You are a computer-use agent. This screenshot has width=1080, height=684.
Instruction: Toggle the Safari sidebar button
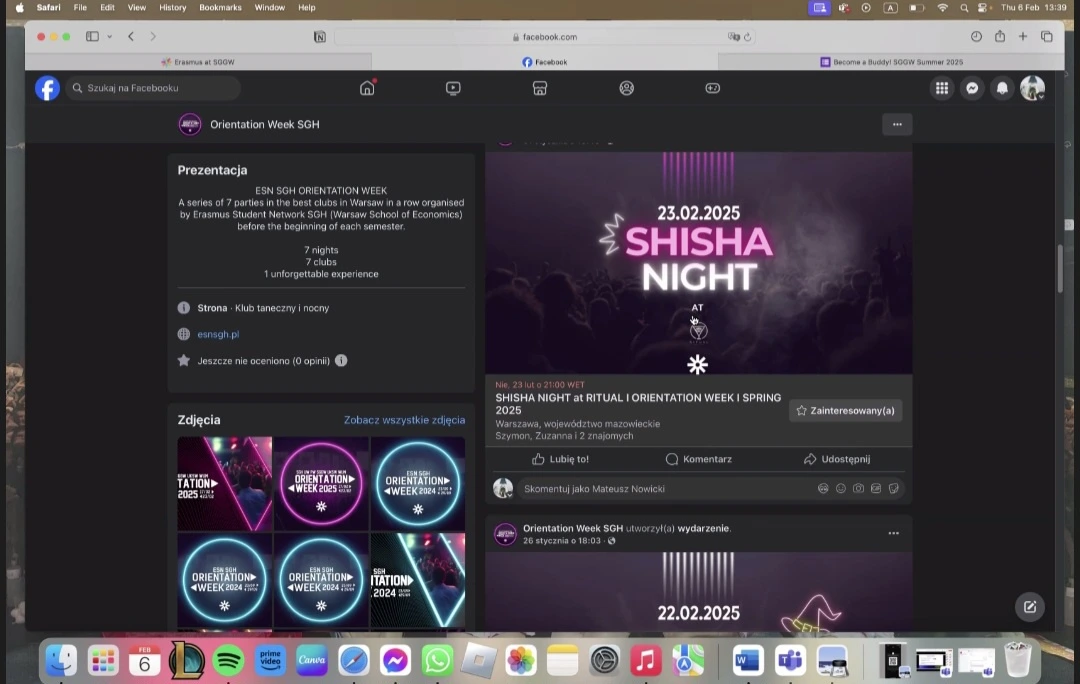(92, 37)
